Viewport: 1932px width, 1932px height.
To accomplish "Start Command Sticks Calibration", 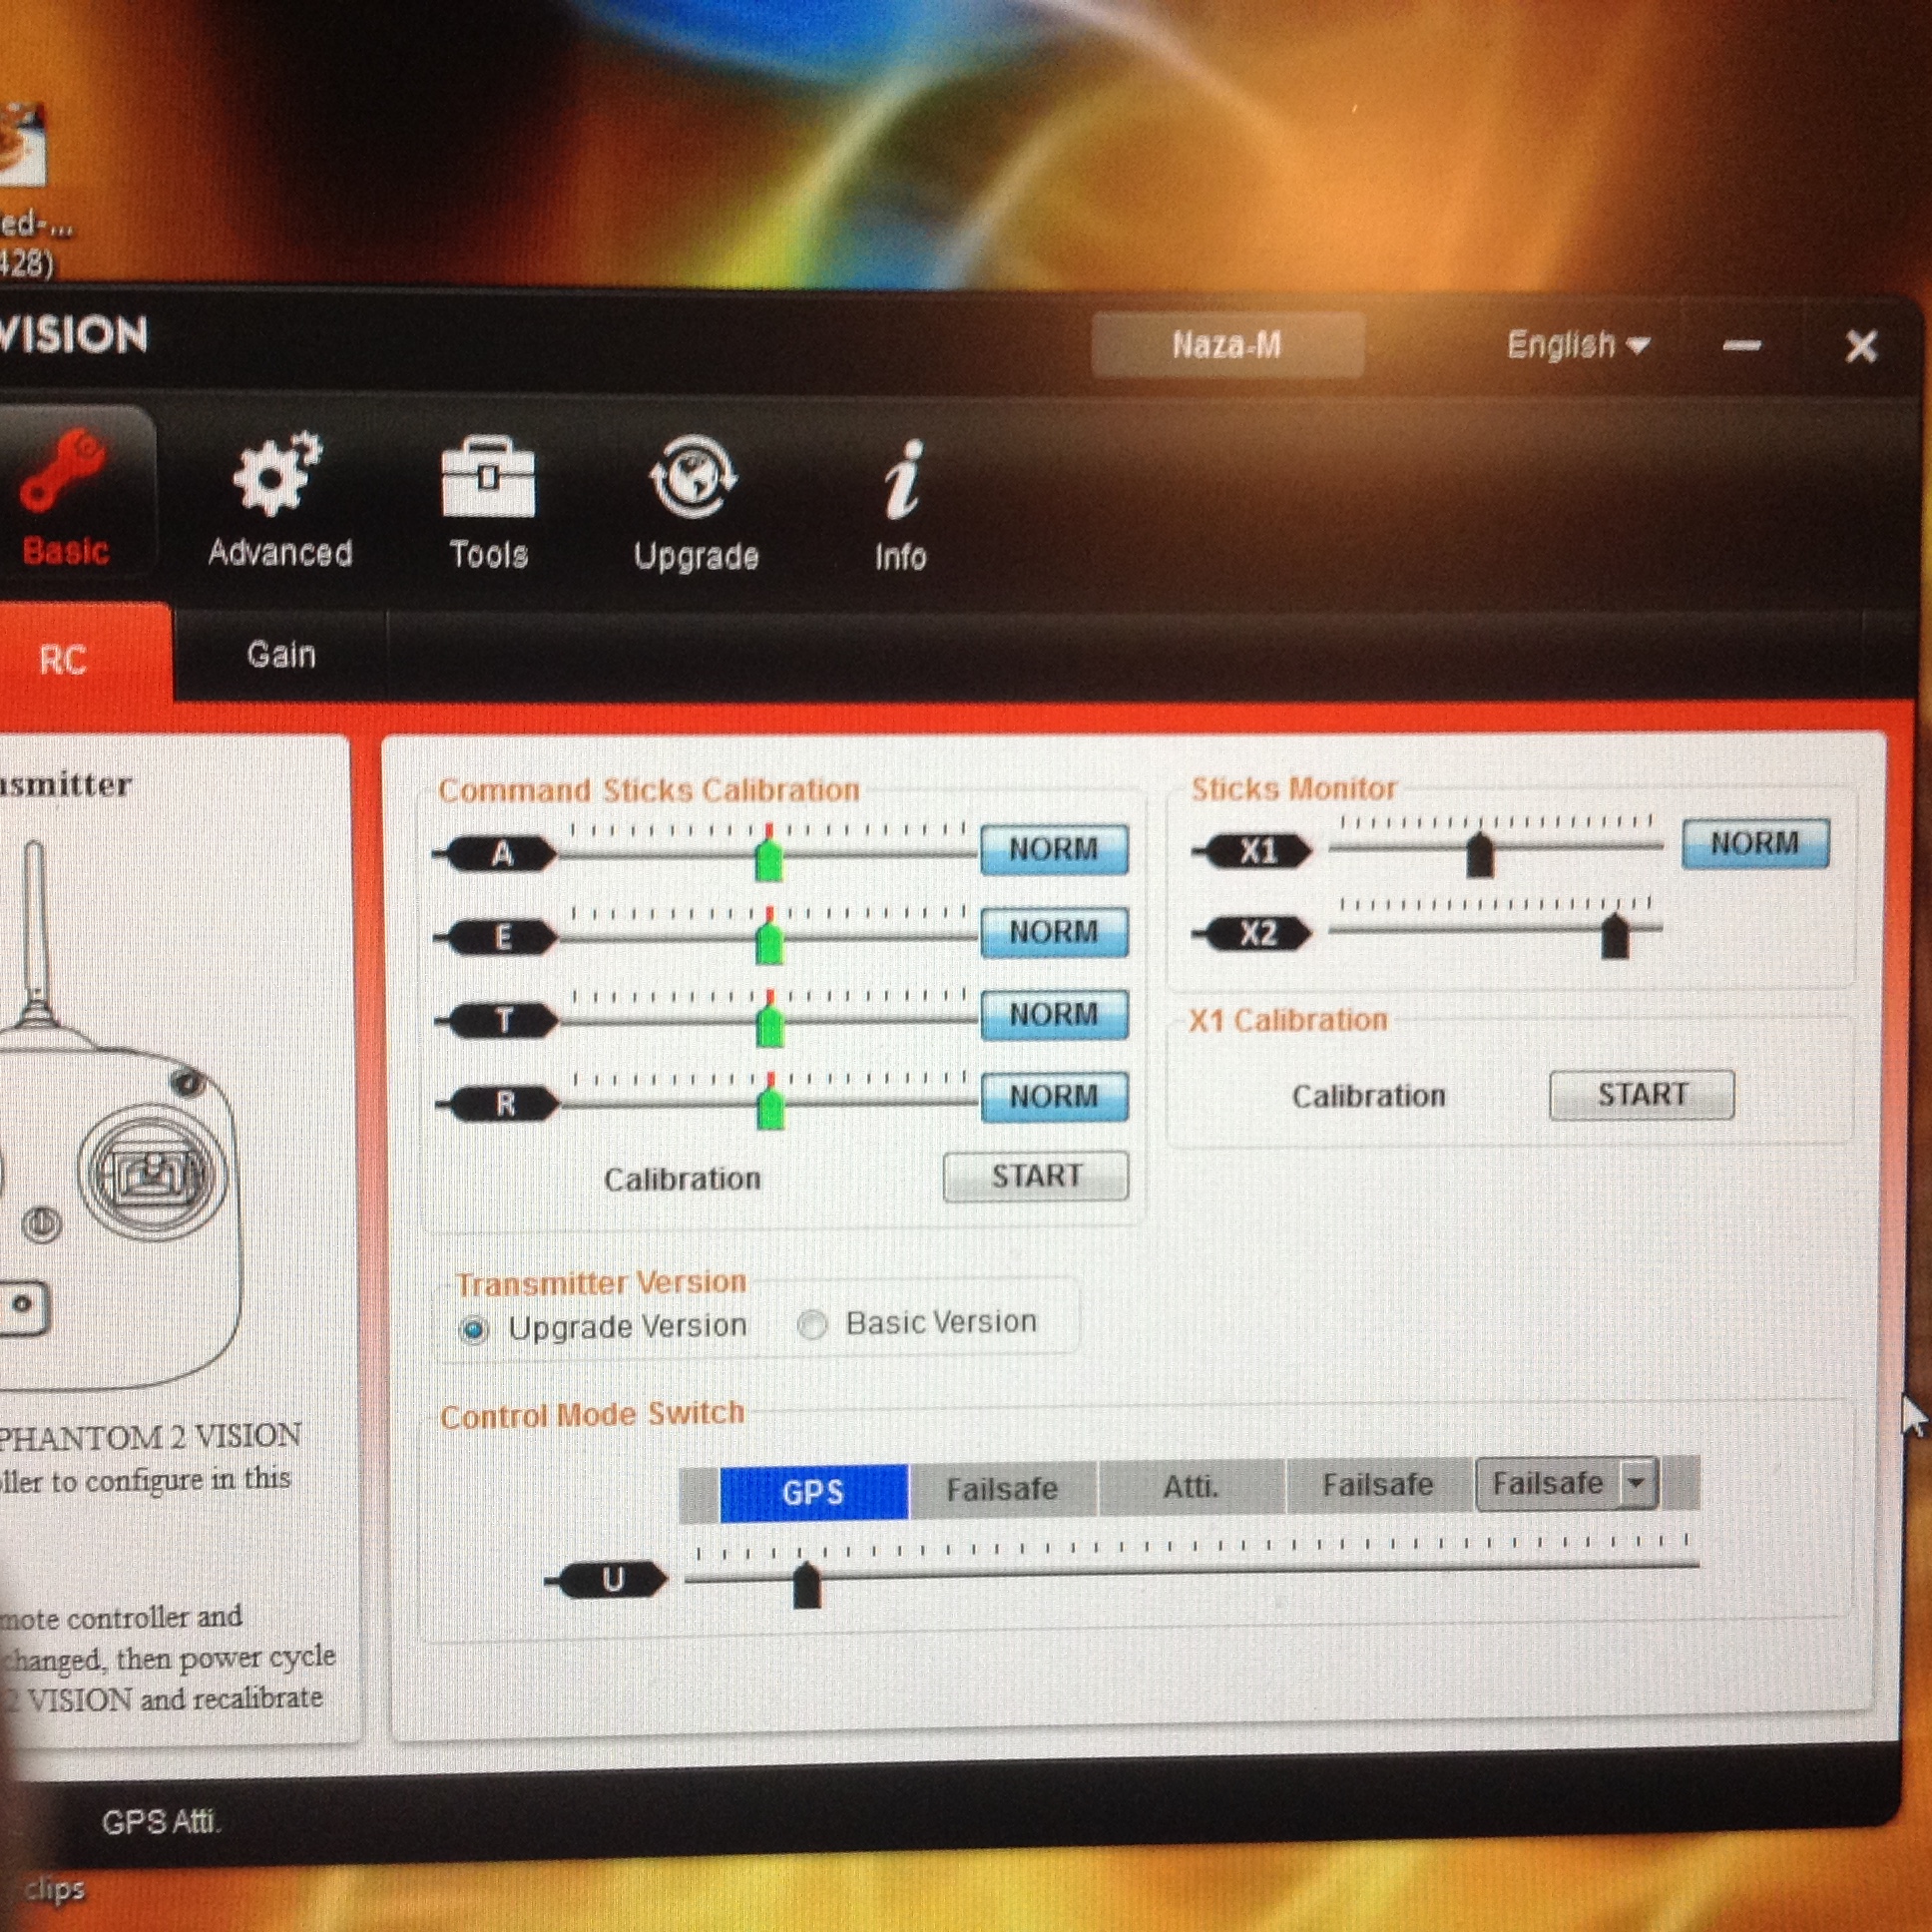I will click(x=1036, y=1176).
